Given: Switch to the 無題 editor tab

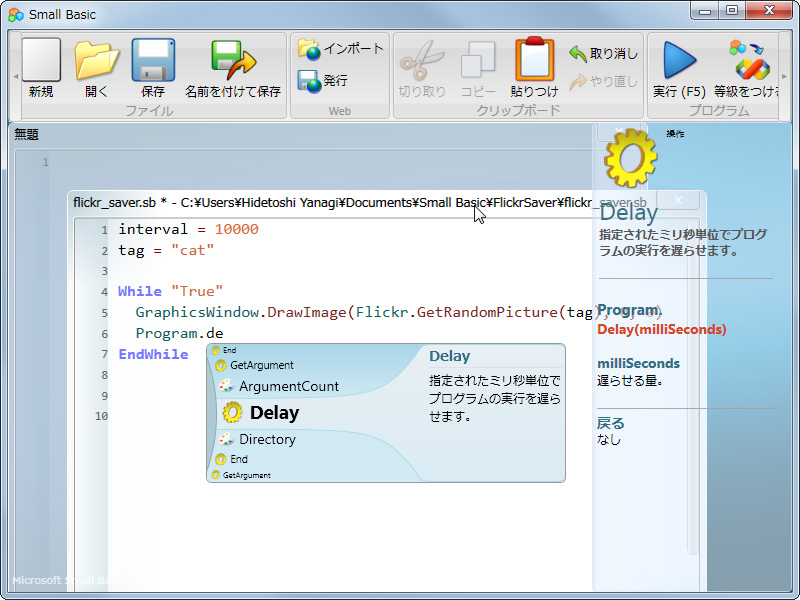Looking at the screenshot, I should (25, 131).
